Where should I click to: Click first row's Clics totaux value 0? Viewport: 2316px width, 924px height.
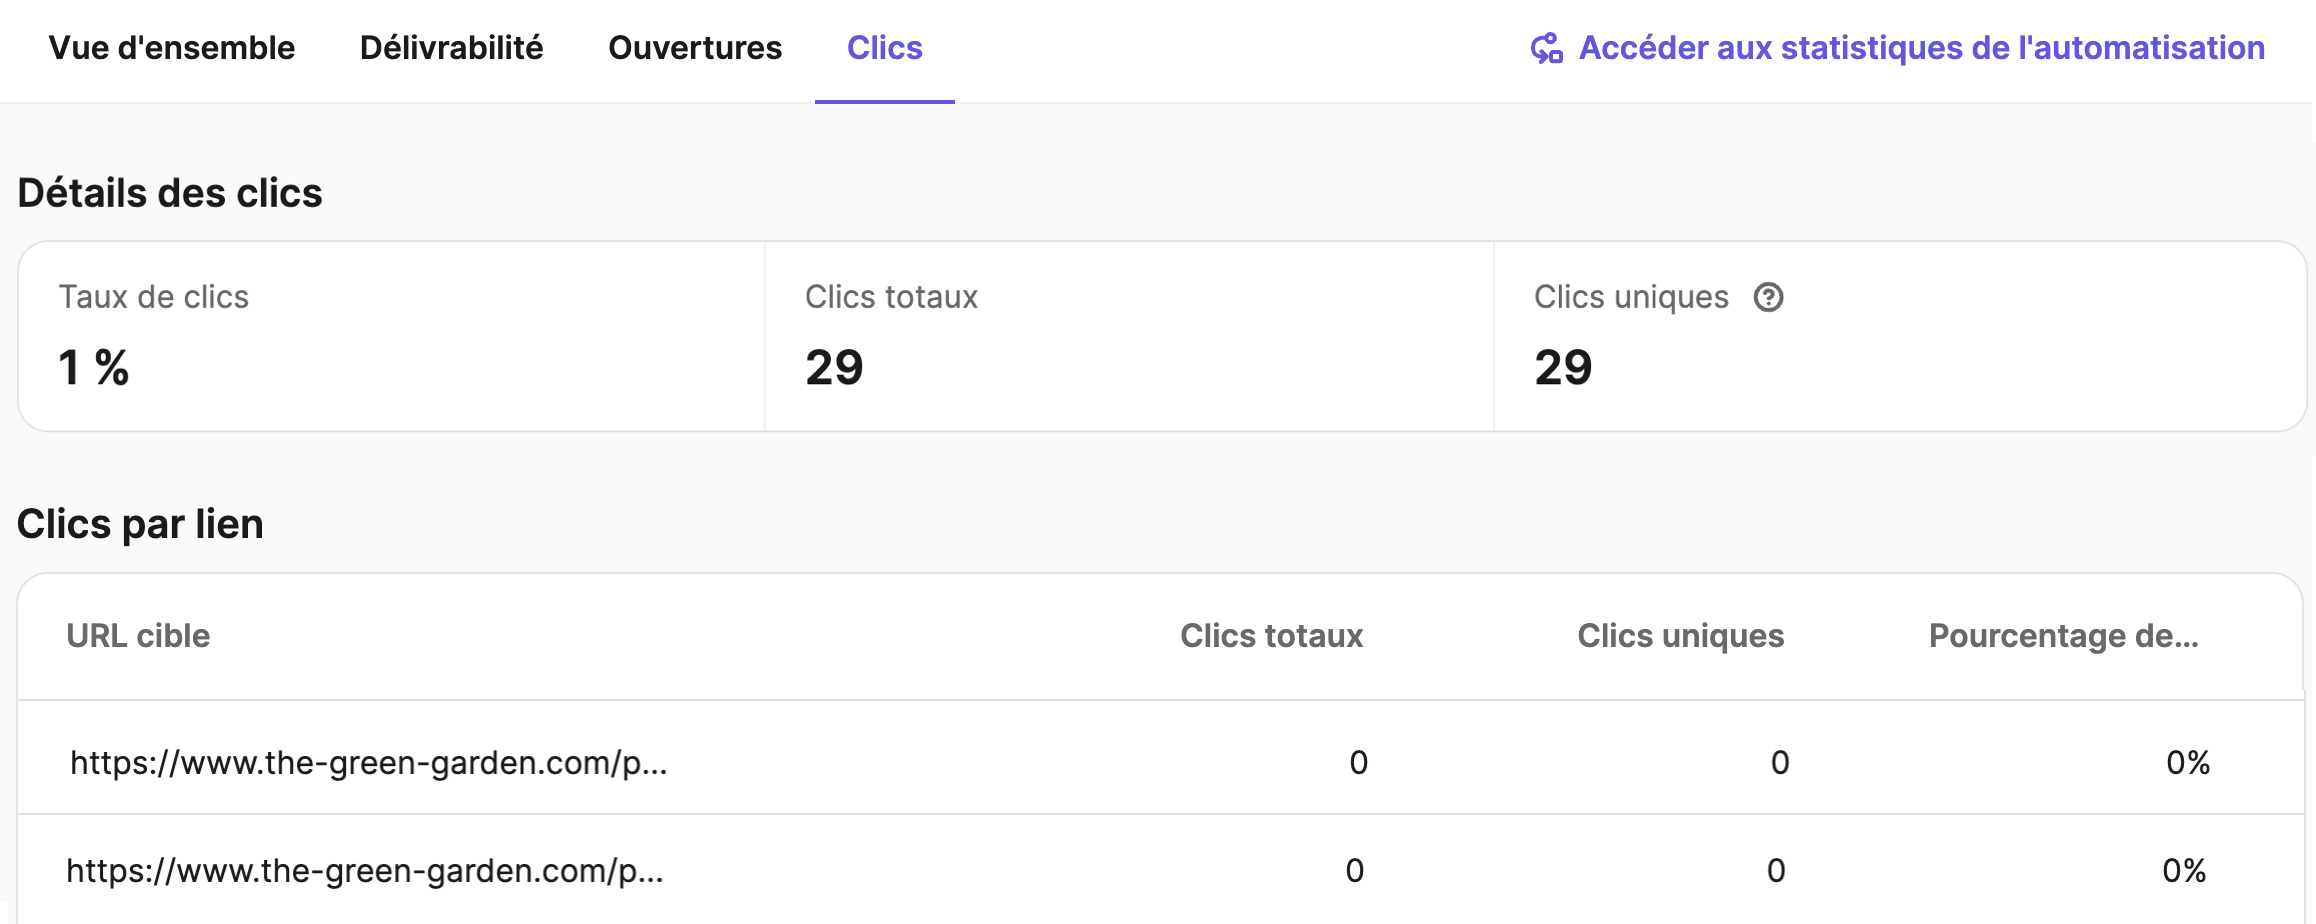click(1358, 763)
